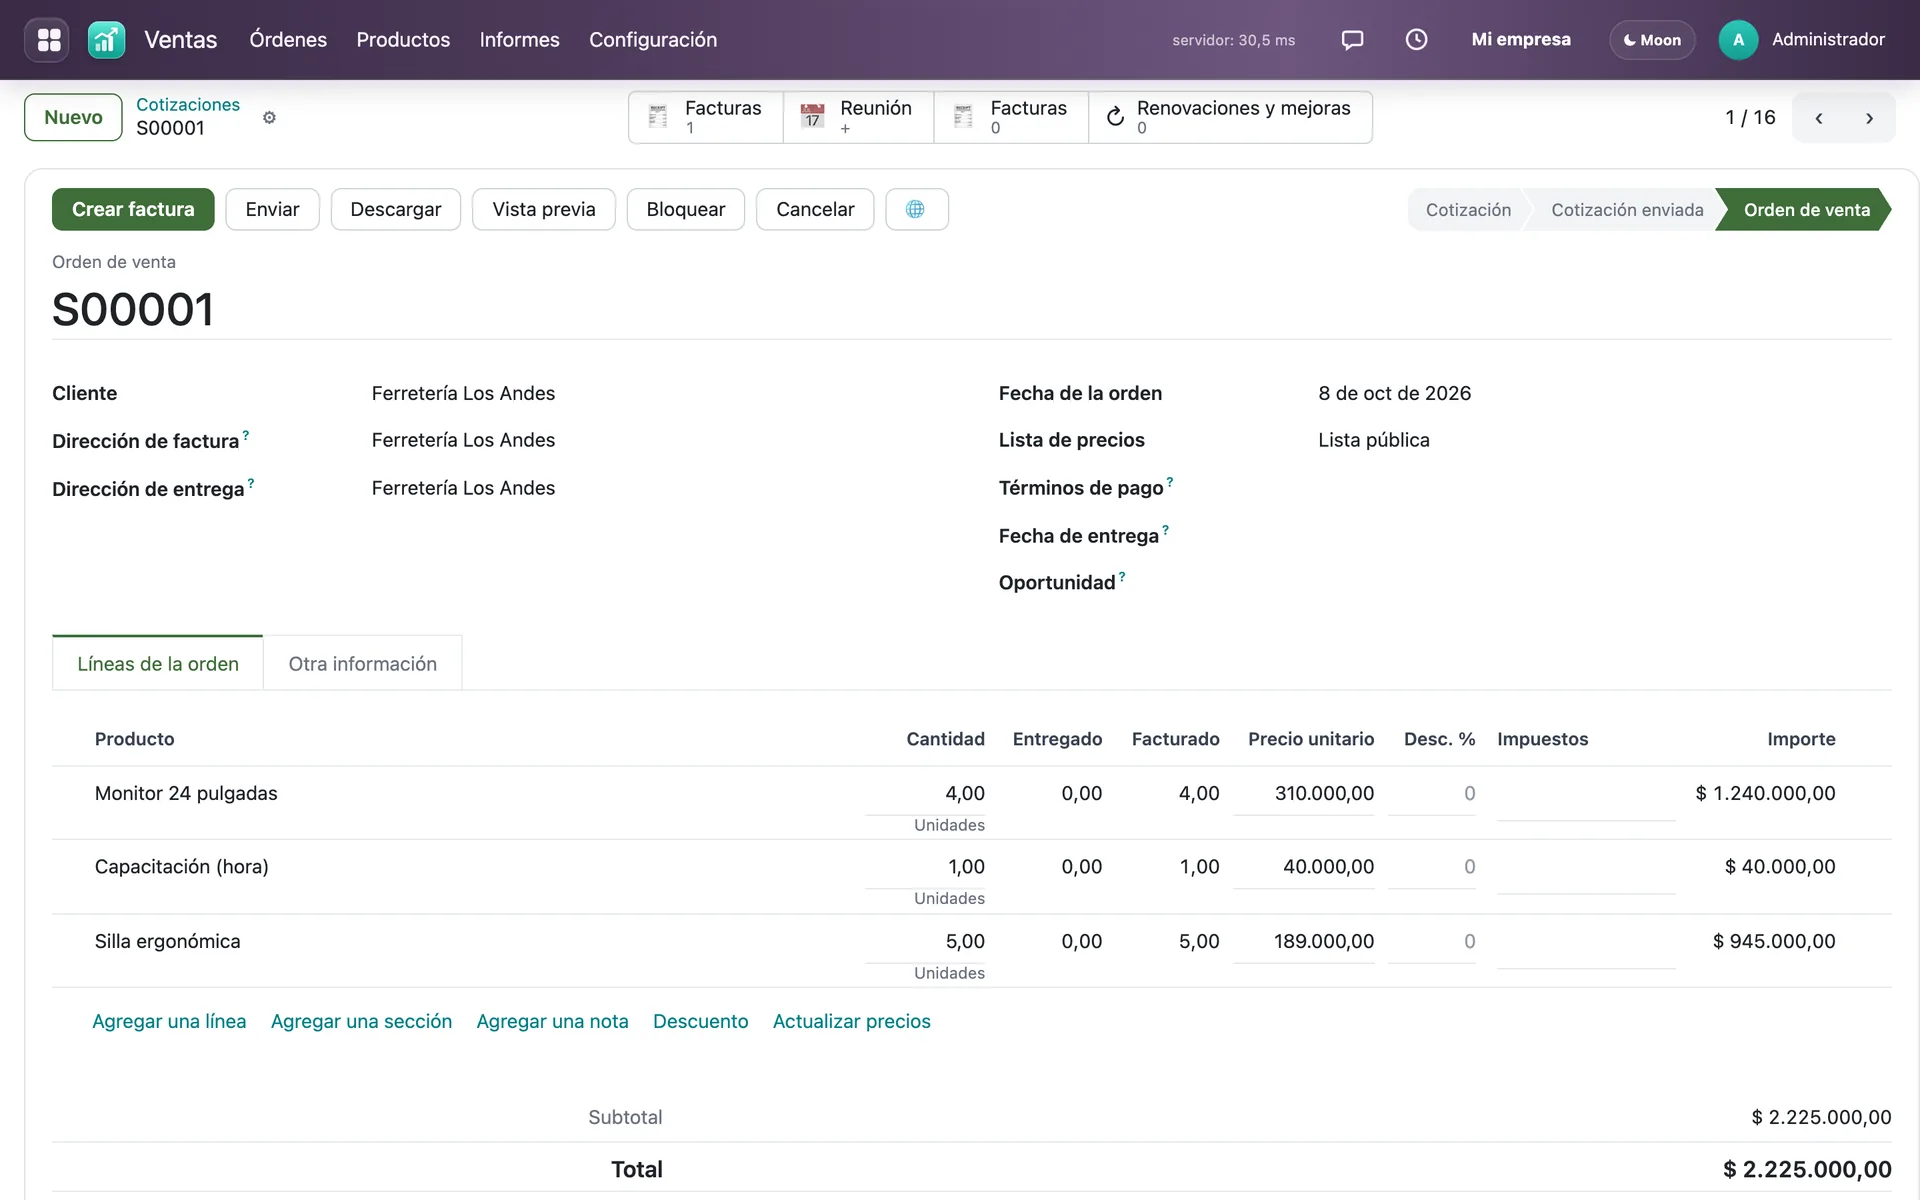Click the Ventas app chart icon
This screenshot has height=1200, width=1920.
click(106, 40)
